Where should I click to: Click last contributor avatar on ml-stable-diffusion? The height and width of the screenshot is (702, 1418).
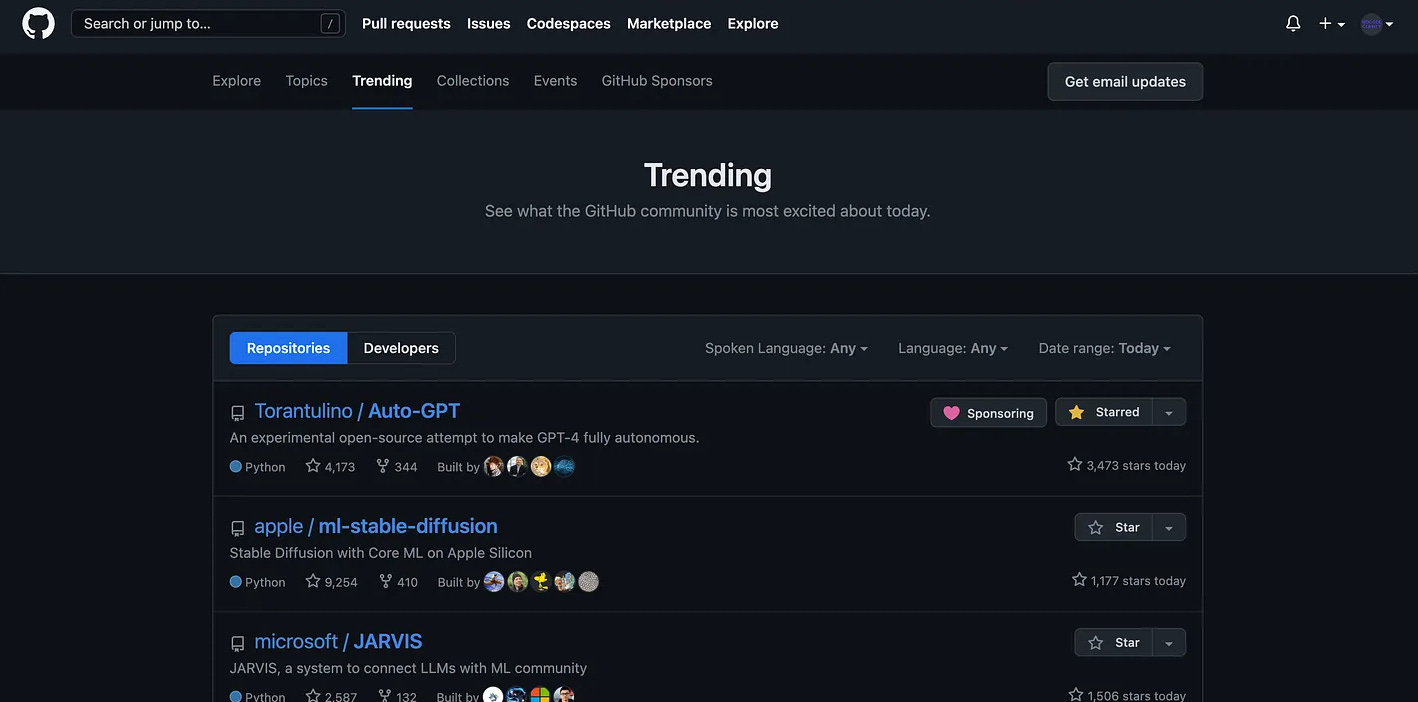click(x=589, y=581)
